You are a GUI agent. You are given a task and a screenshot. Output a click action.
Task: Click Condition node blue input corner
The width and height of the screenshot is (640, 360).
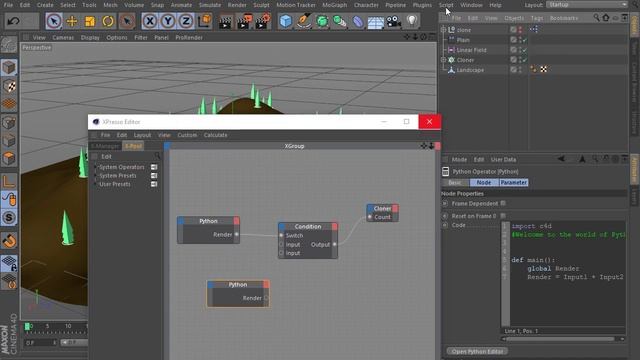[x=282, y=227]
